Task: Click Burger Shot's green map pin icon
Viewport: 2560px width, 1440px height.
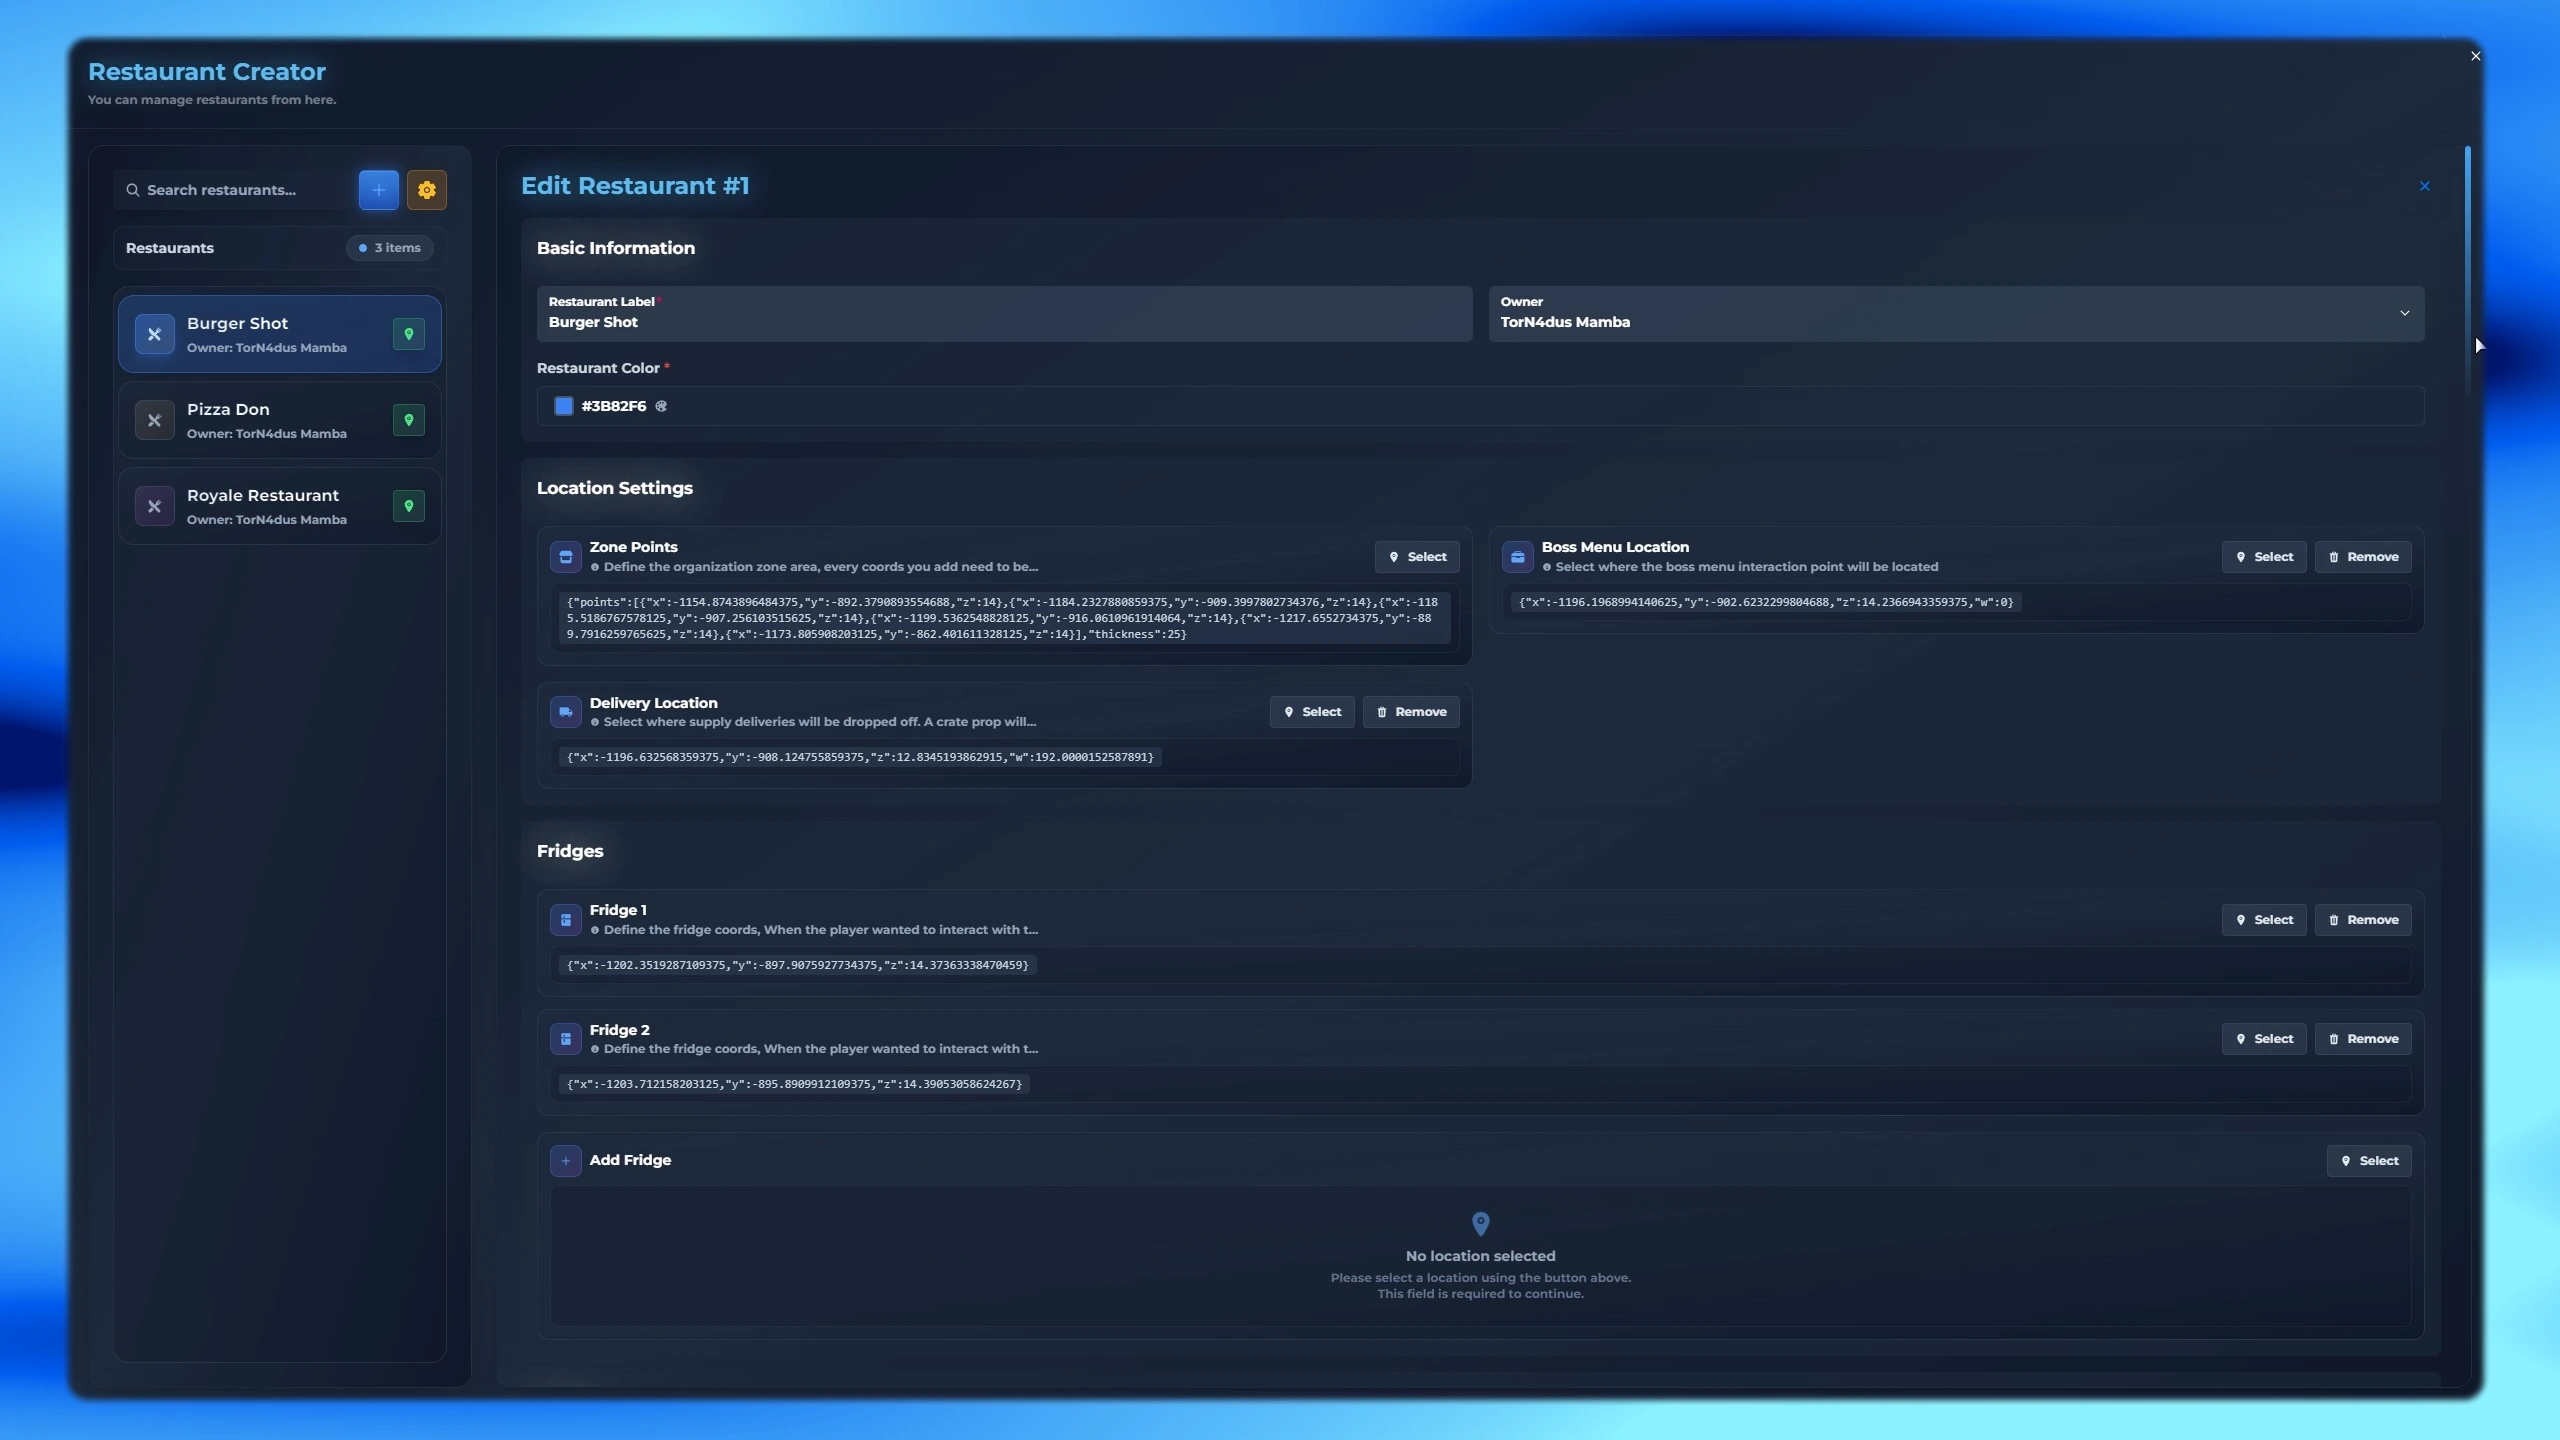Action: [408, 334]
